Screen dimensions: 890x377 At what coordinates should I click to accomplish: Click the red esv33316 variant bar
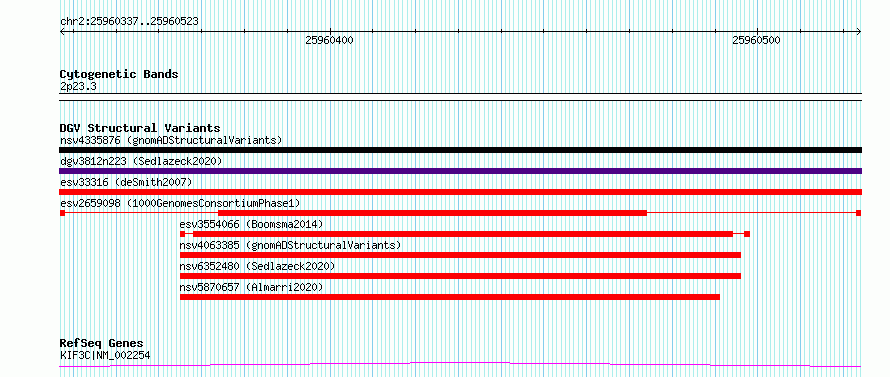tap(460, 192)
